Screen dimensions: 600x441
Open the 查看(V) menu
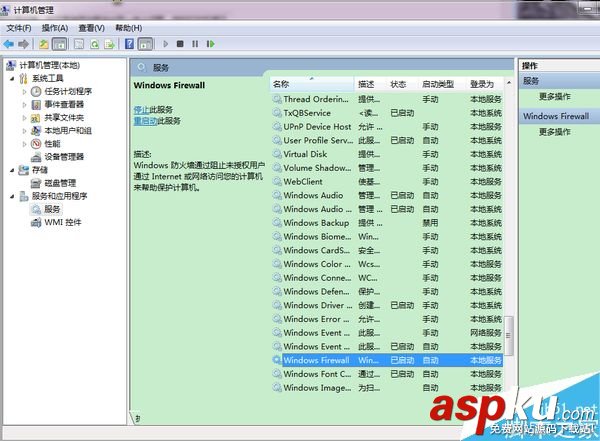pos(91,28)
